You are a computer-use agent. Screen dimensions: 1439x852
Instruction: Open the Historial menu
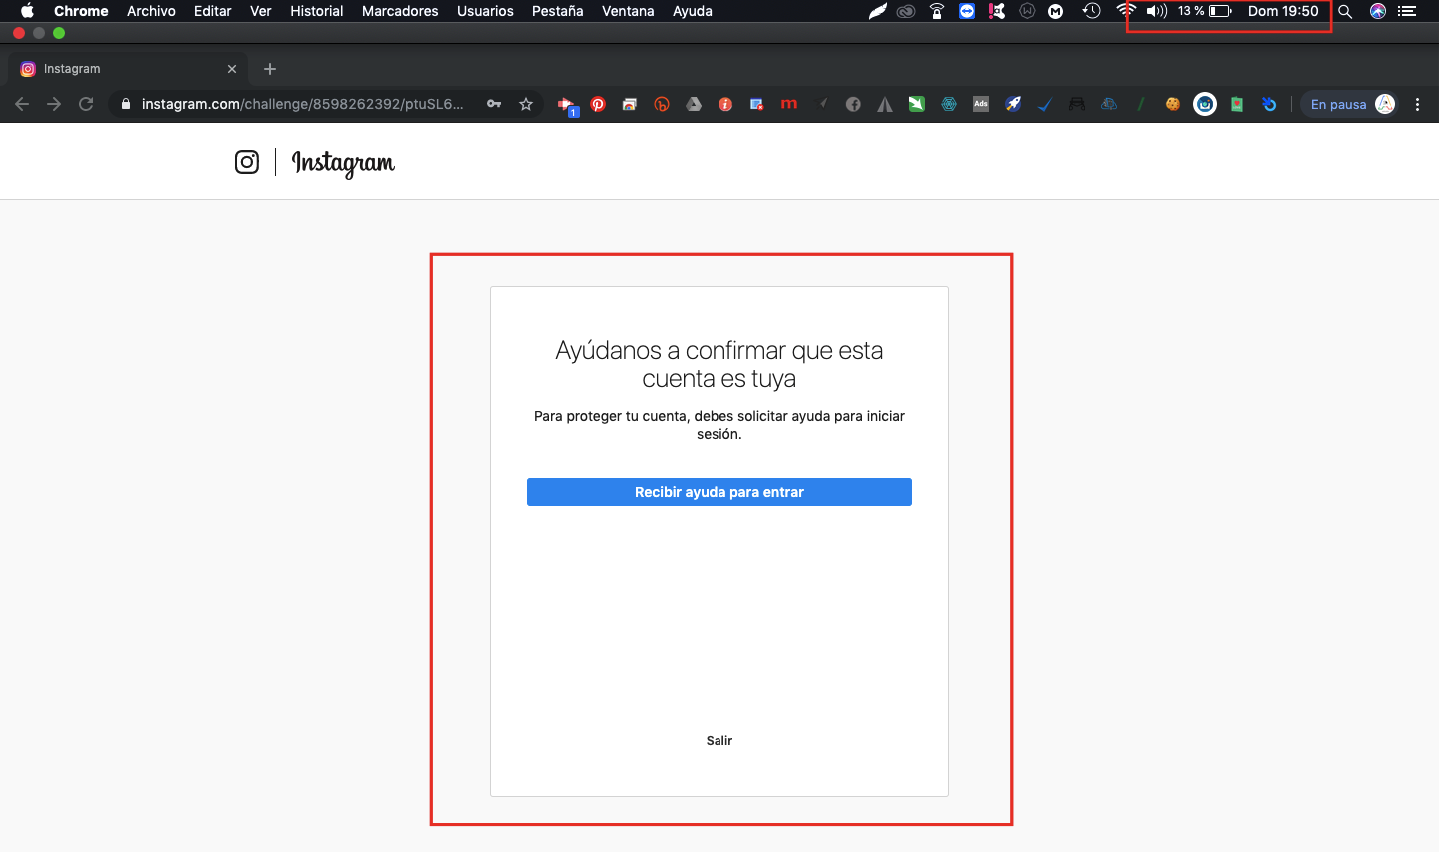317,11
